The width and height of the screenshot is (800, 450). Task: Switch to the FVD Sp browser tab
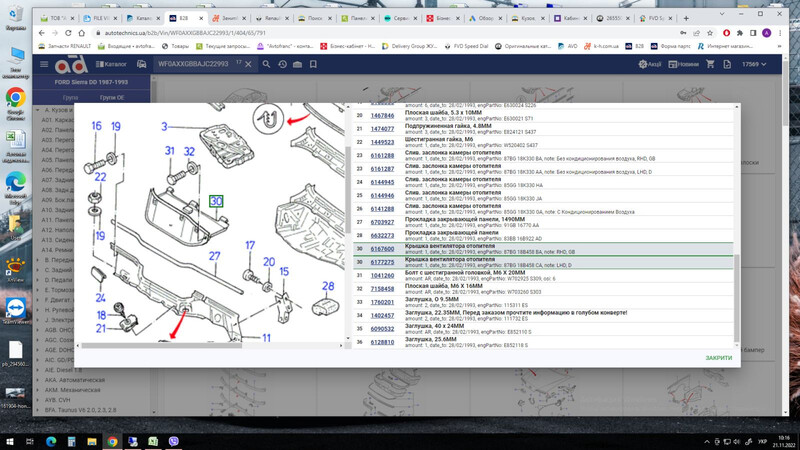point(656,18)
